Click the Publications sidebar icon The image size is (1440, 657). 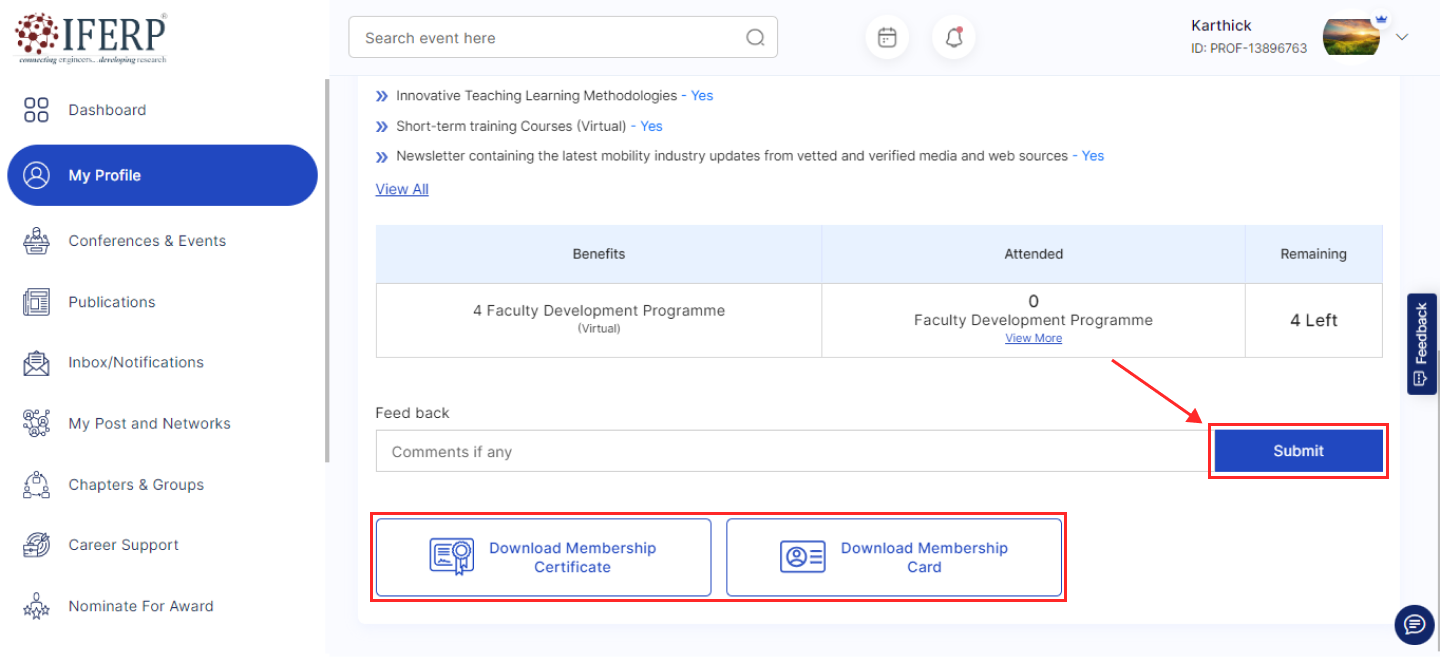[36, 302]
